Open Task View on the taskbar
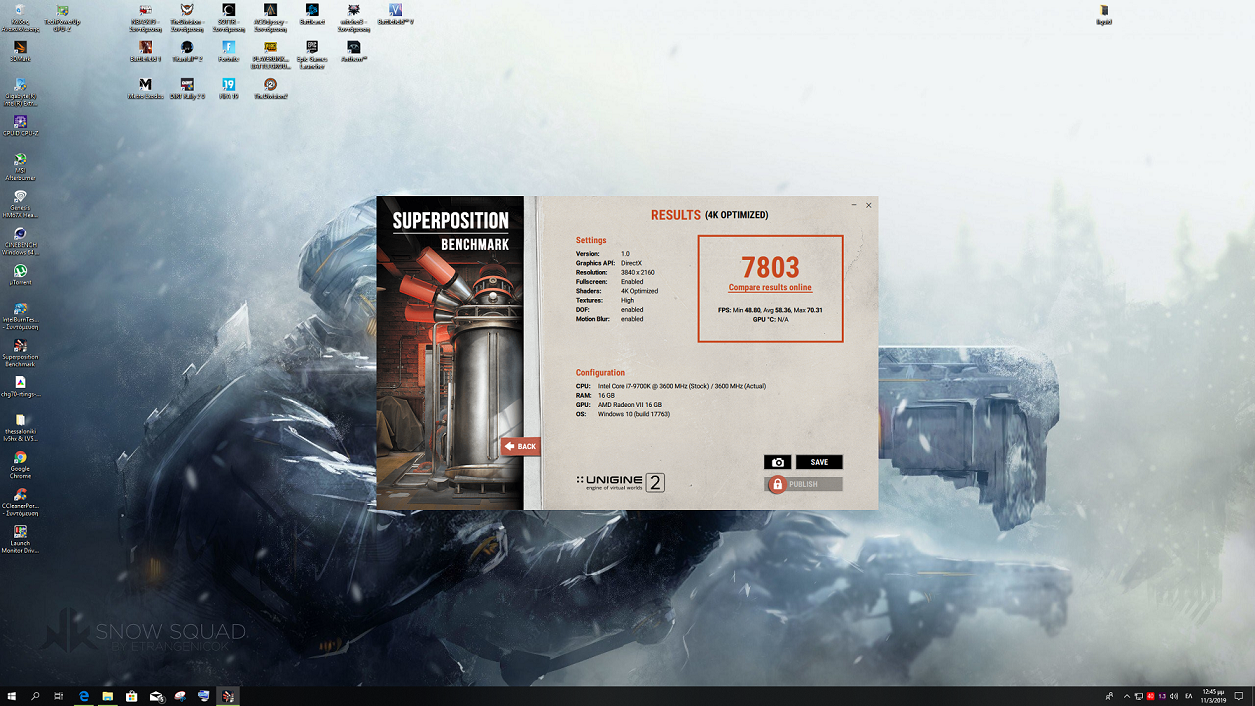 click(59, 696)
